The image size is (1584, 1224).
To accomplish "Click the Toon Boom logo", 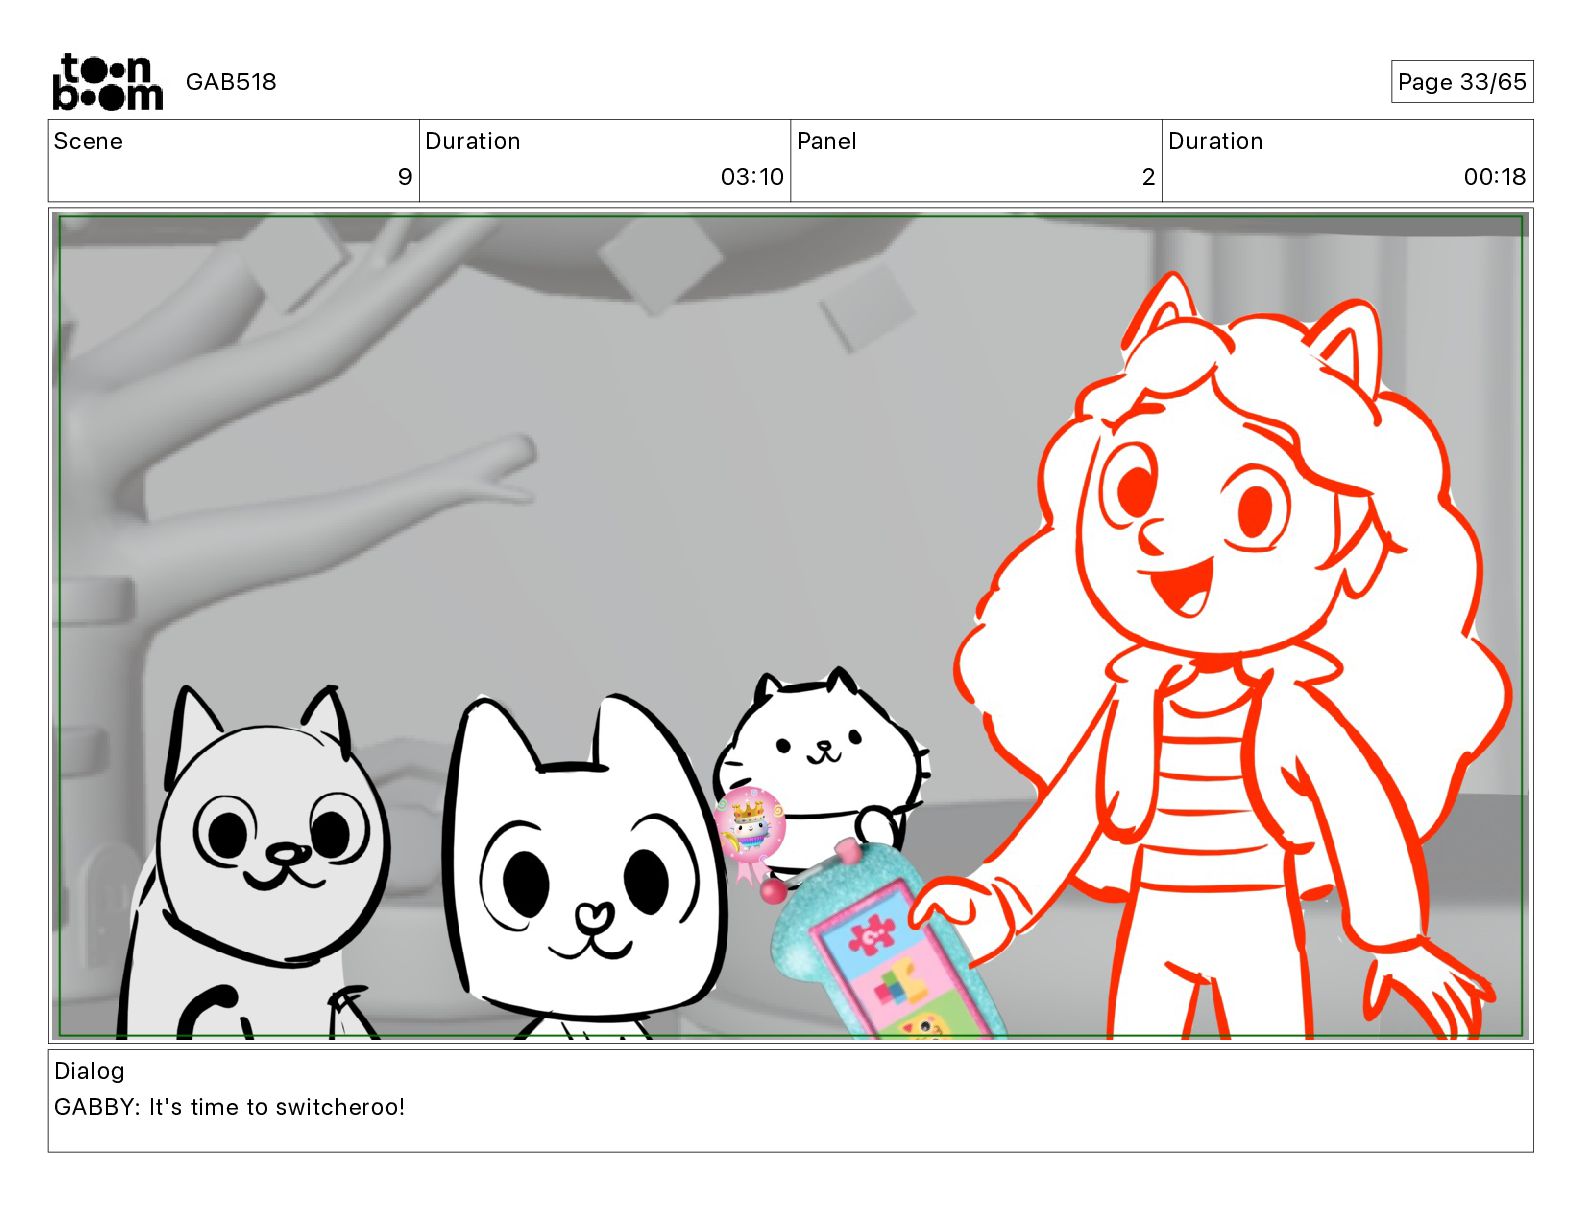I will (107, 81).
